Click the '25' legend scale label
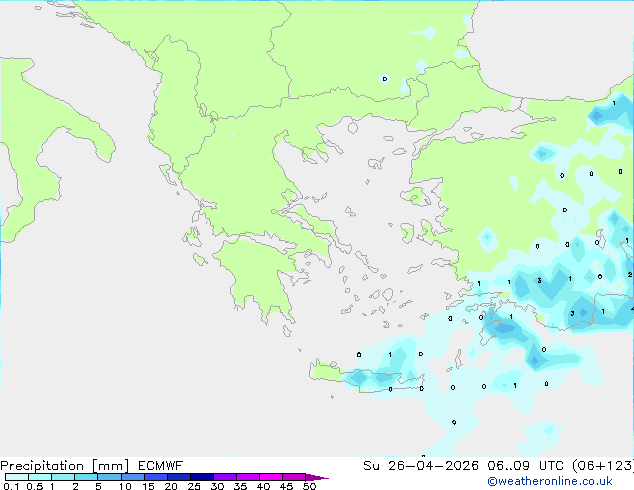 [x=194, y=486]
